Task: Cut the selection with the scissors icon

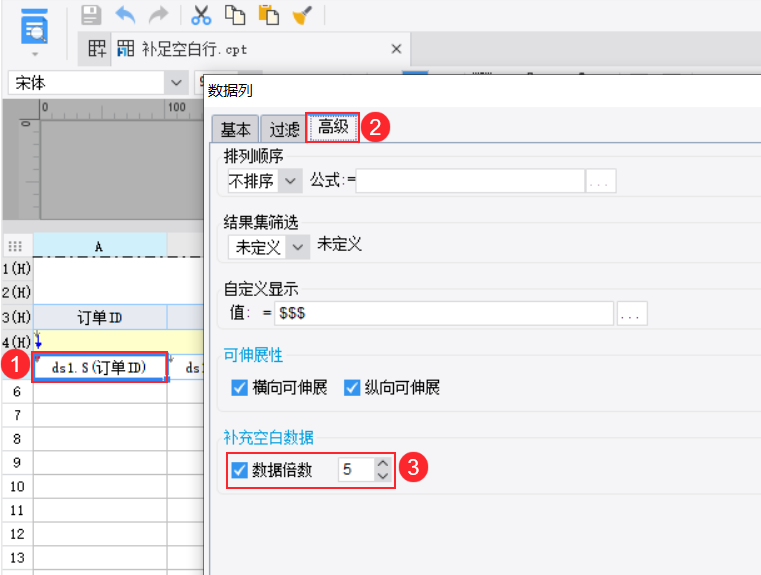Action: pyautogui.click(x=201, y=15)
